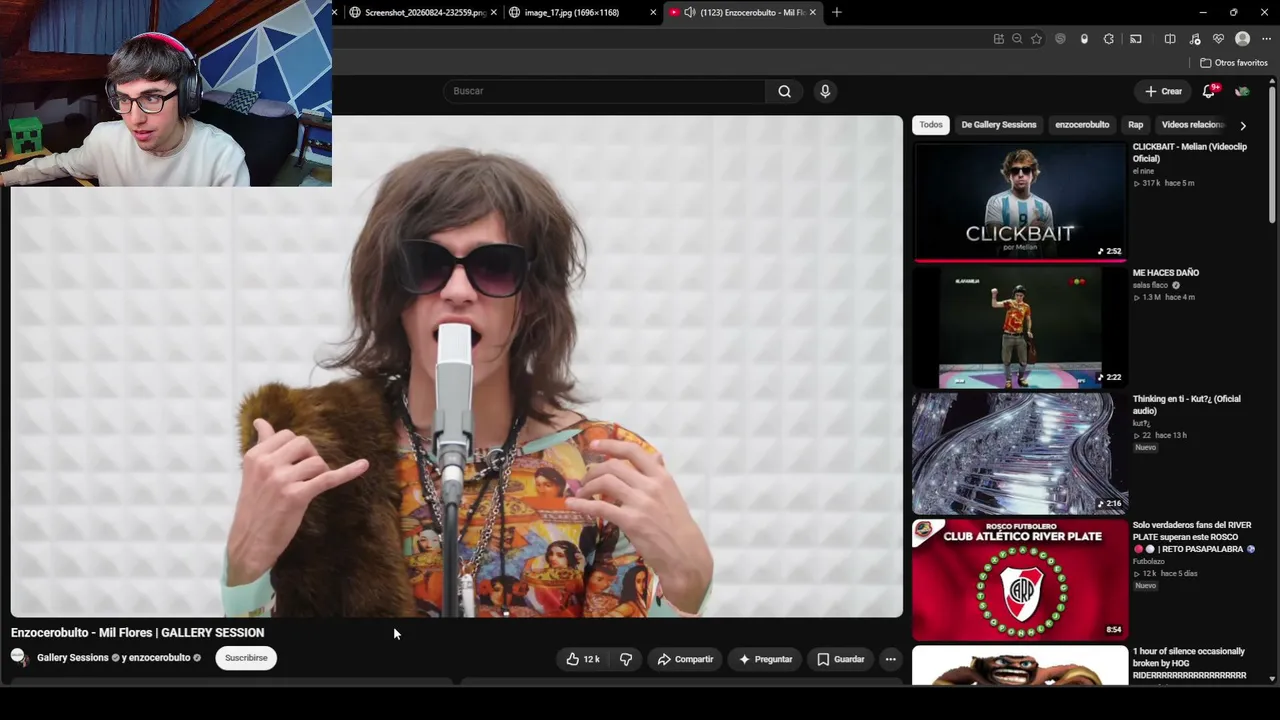Open the CLICKBAIT - Melian video thumbnail
Screen dimensions: 1280x720
pos(1019,202)
